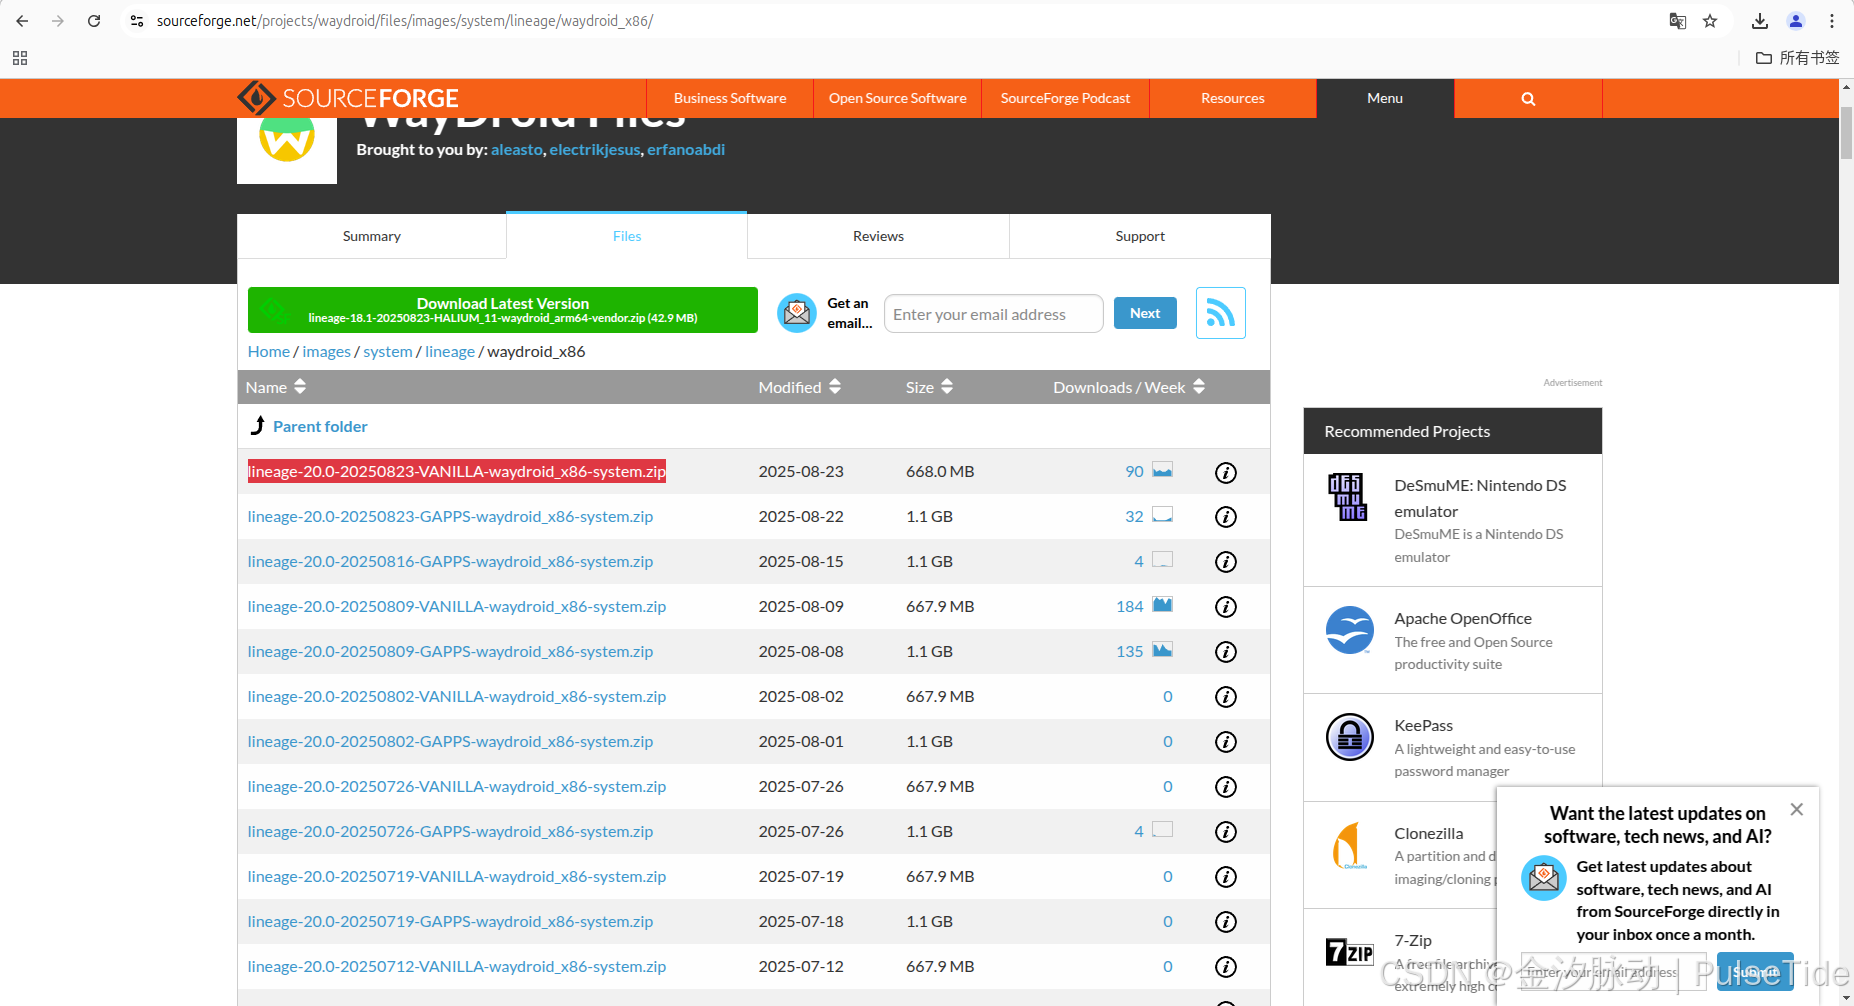Open the KeePass project icon

click(1350, 737)
